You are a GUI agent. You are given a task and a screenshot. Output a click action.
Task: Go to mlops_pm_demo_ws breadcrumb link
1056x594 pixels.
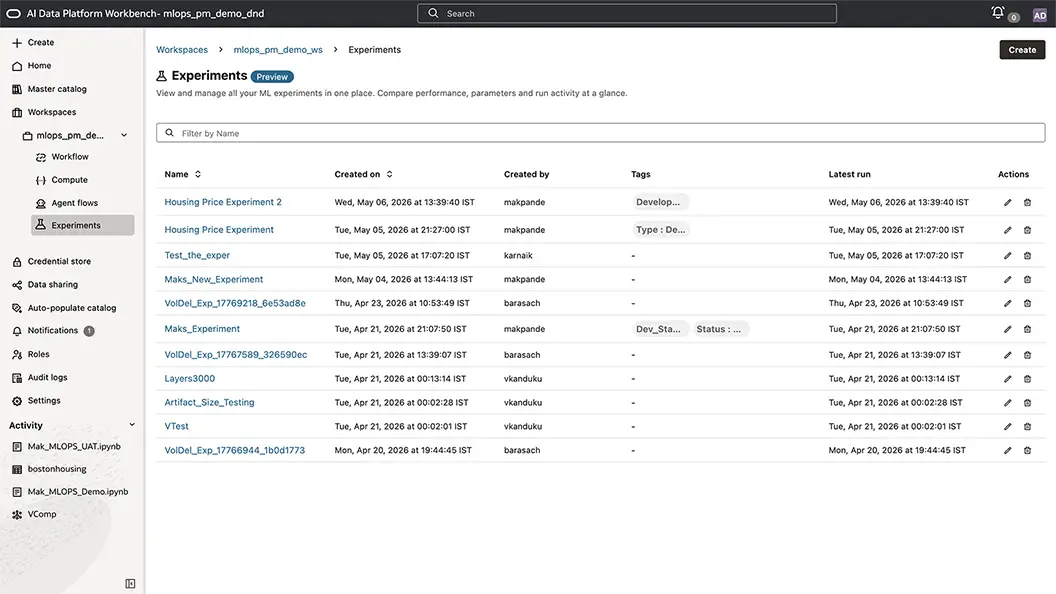tap(277, 50)
